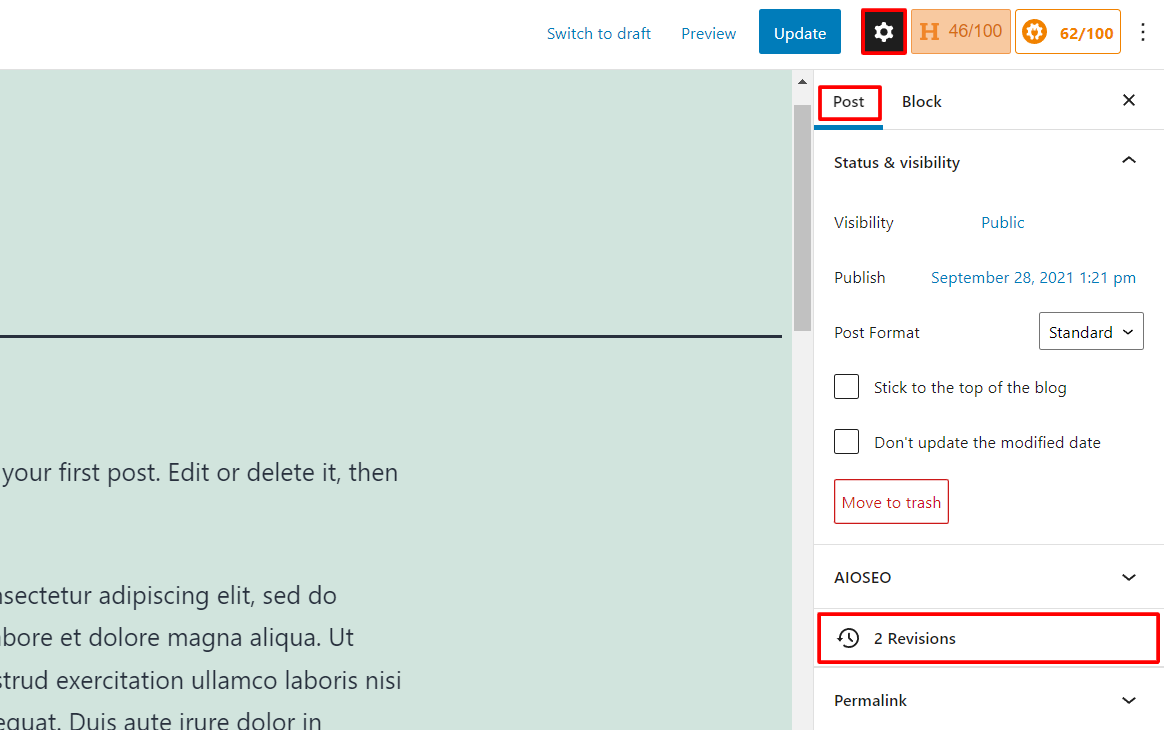Viewport: 1164px width, 730px height.
Task: Check Don't update the modified date
Action: pos(846,441)
